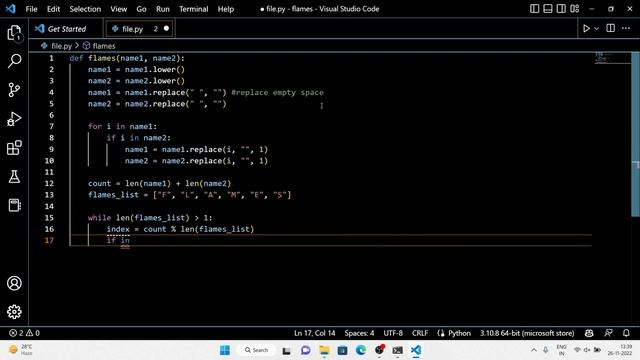Open the Help menu
Screen dimensions: 640x360
tap(226, 9)
